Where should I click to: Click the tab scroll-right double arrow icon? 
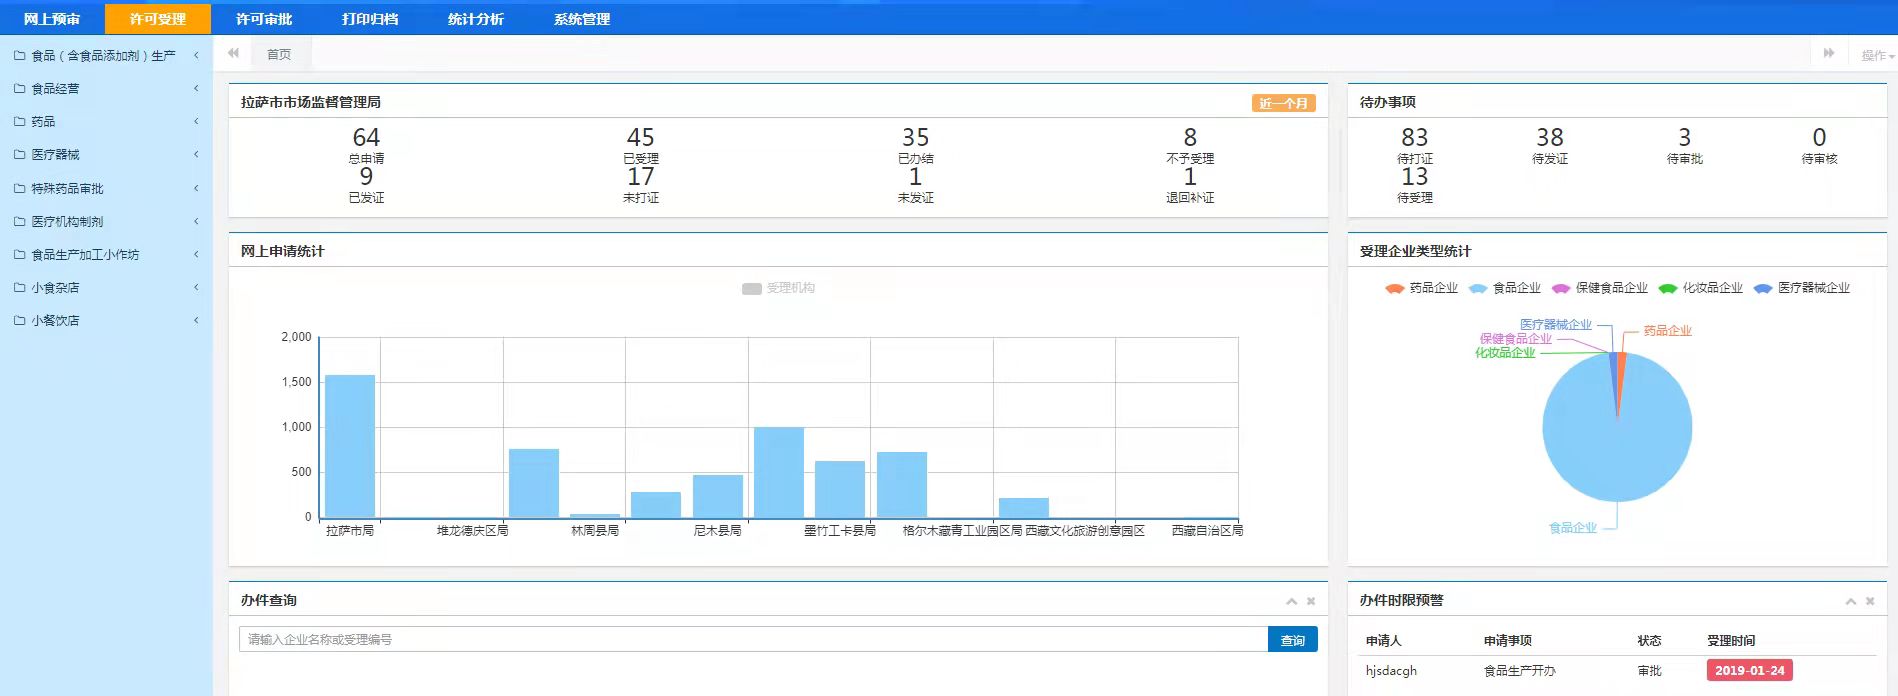tap(1828, 54)
